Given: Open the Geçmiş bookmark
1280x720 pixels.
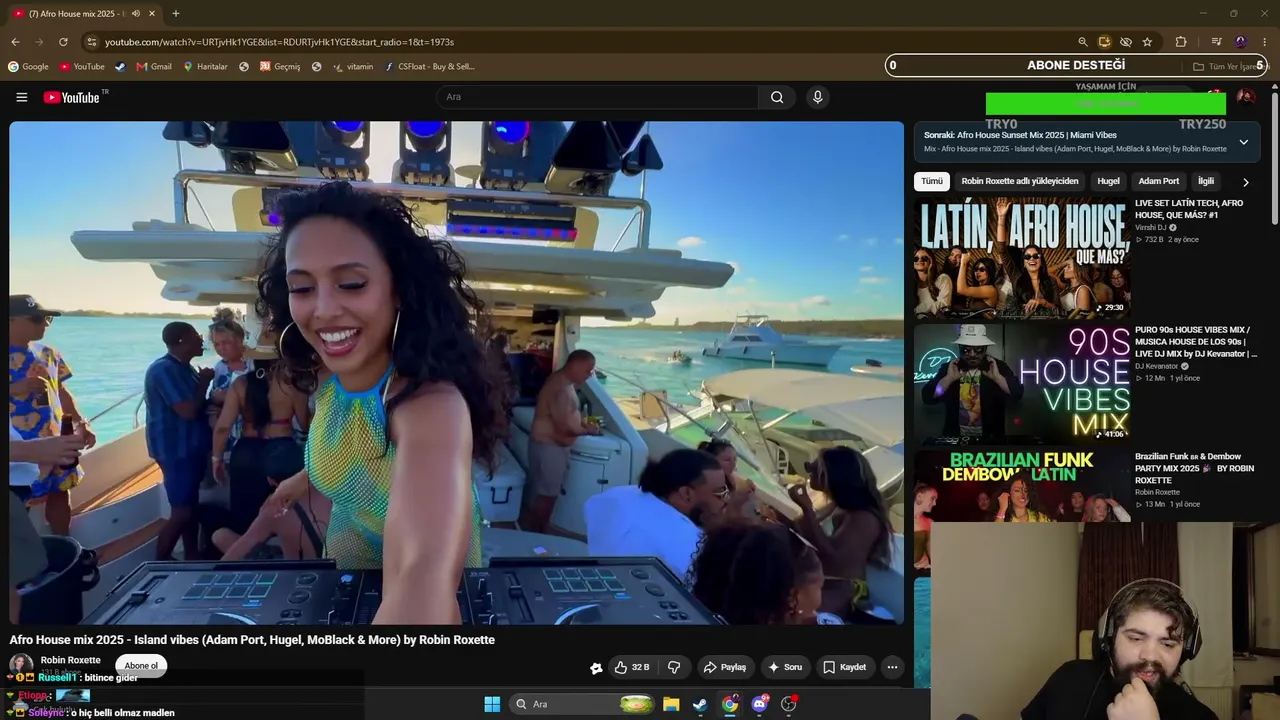Looking at the screenshot, I should point(280,67).
